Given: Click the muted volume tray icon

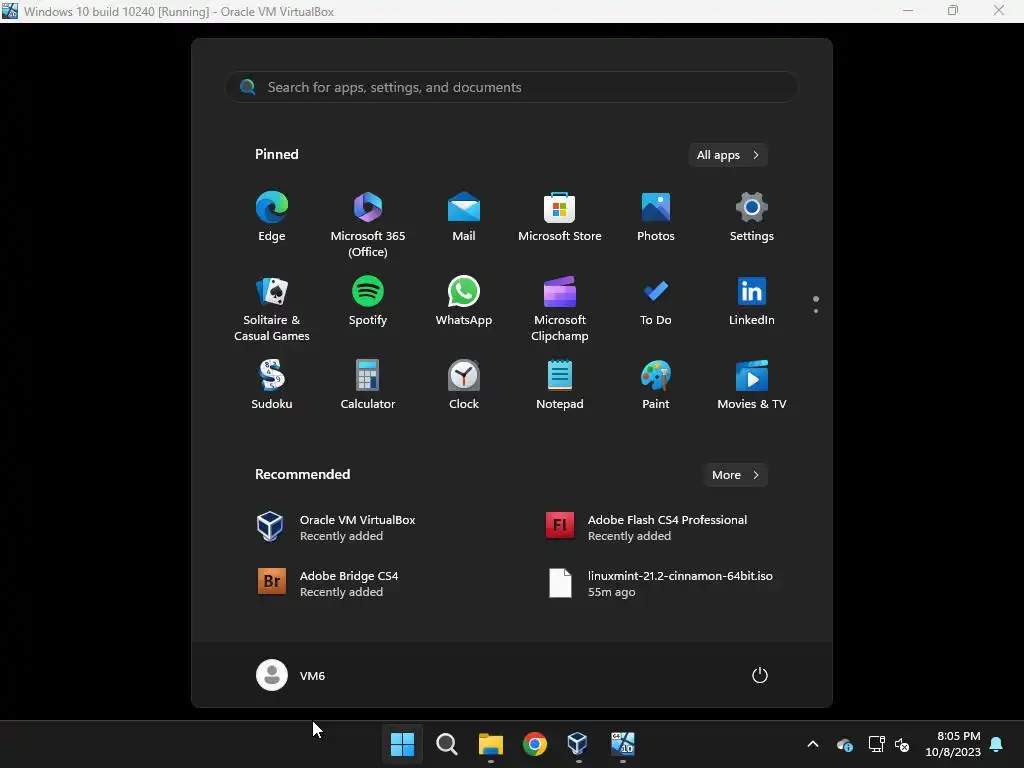Looking at the screenshot, I should tap(903, 744).
